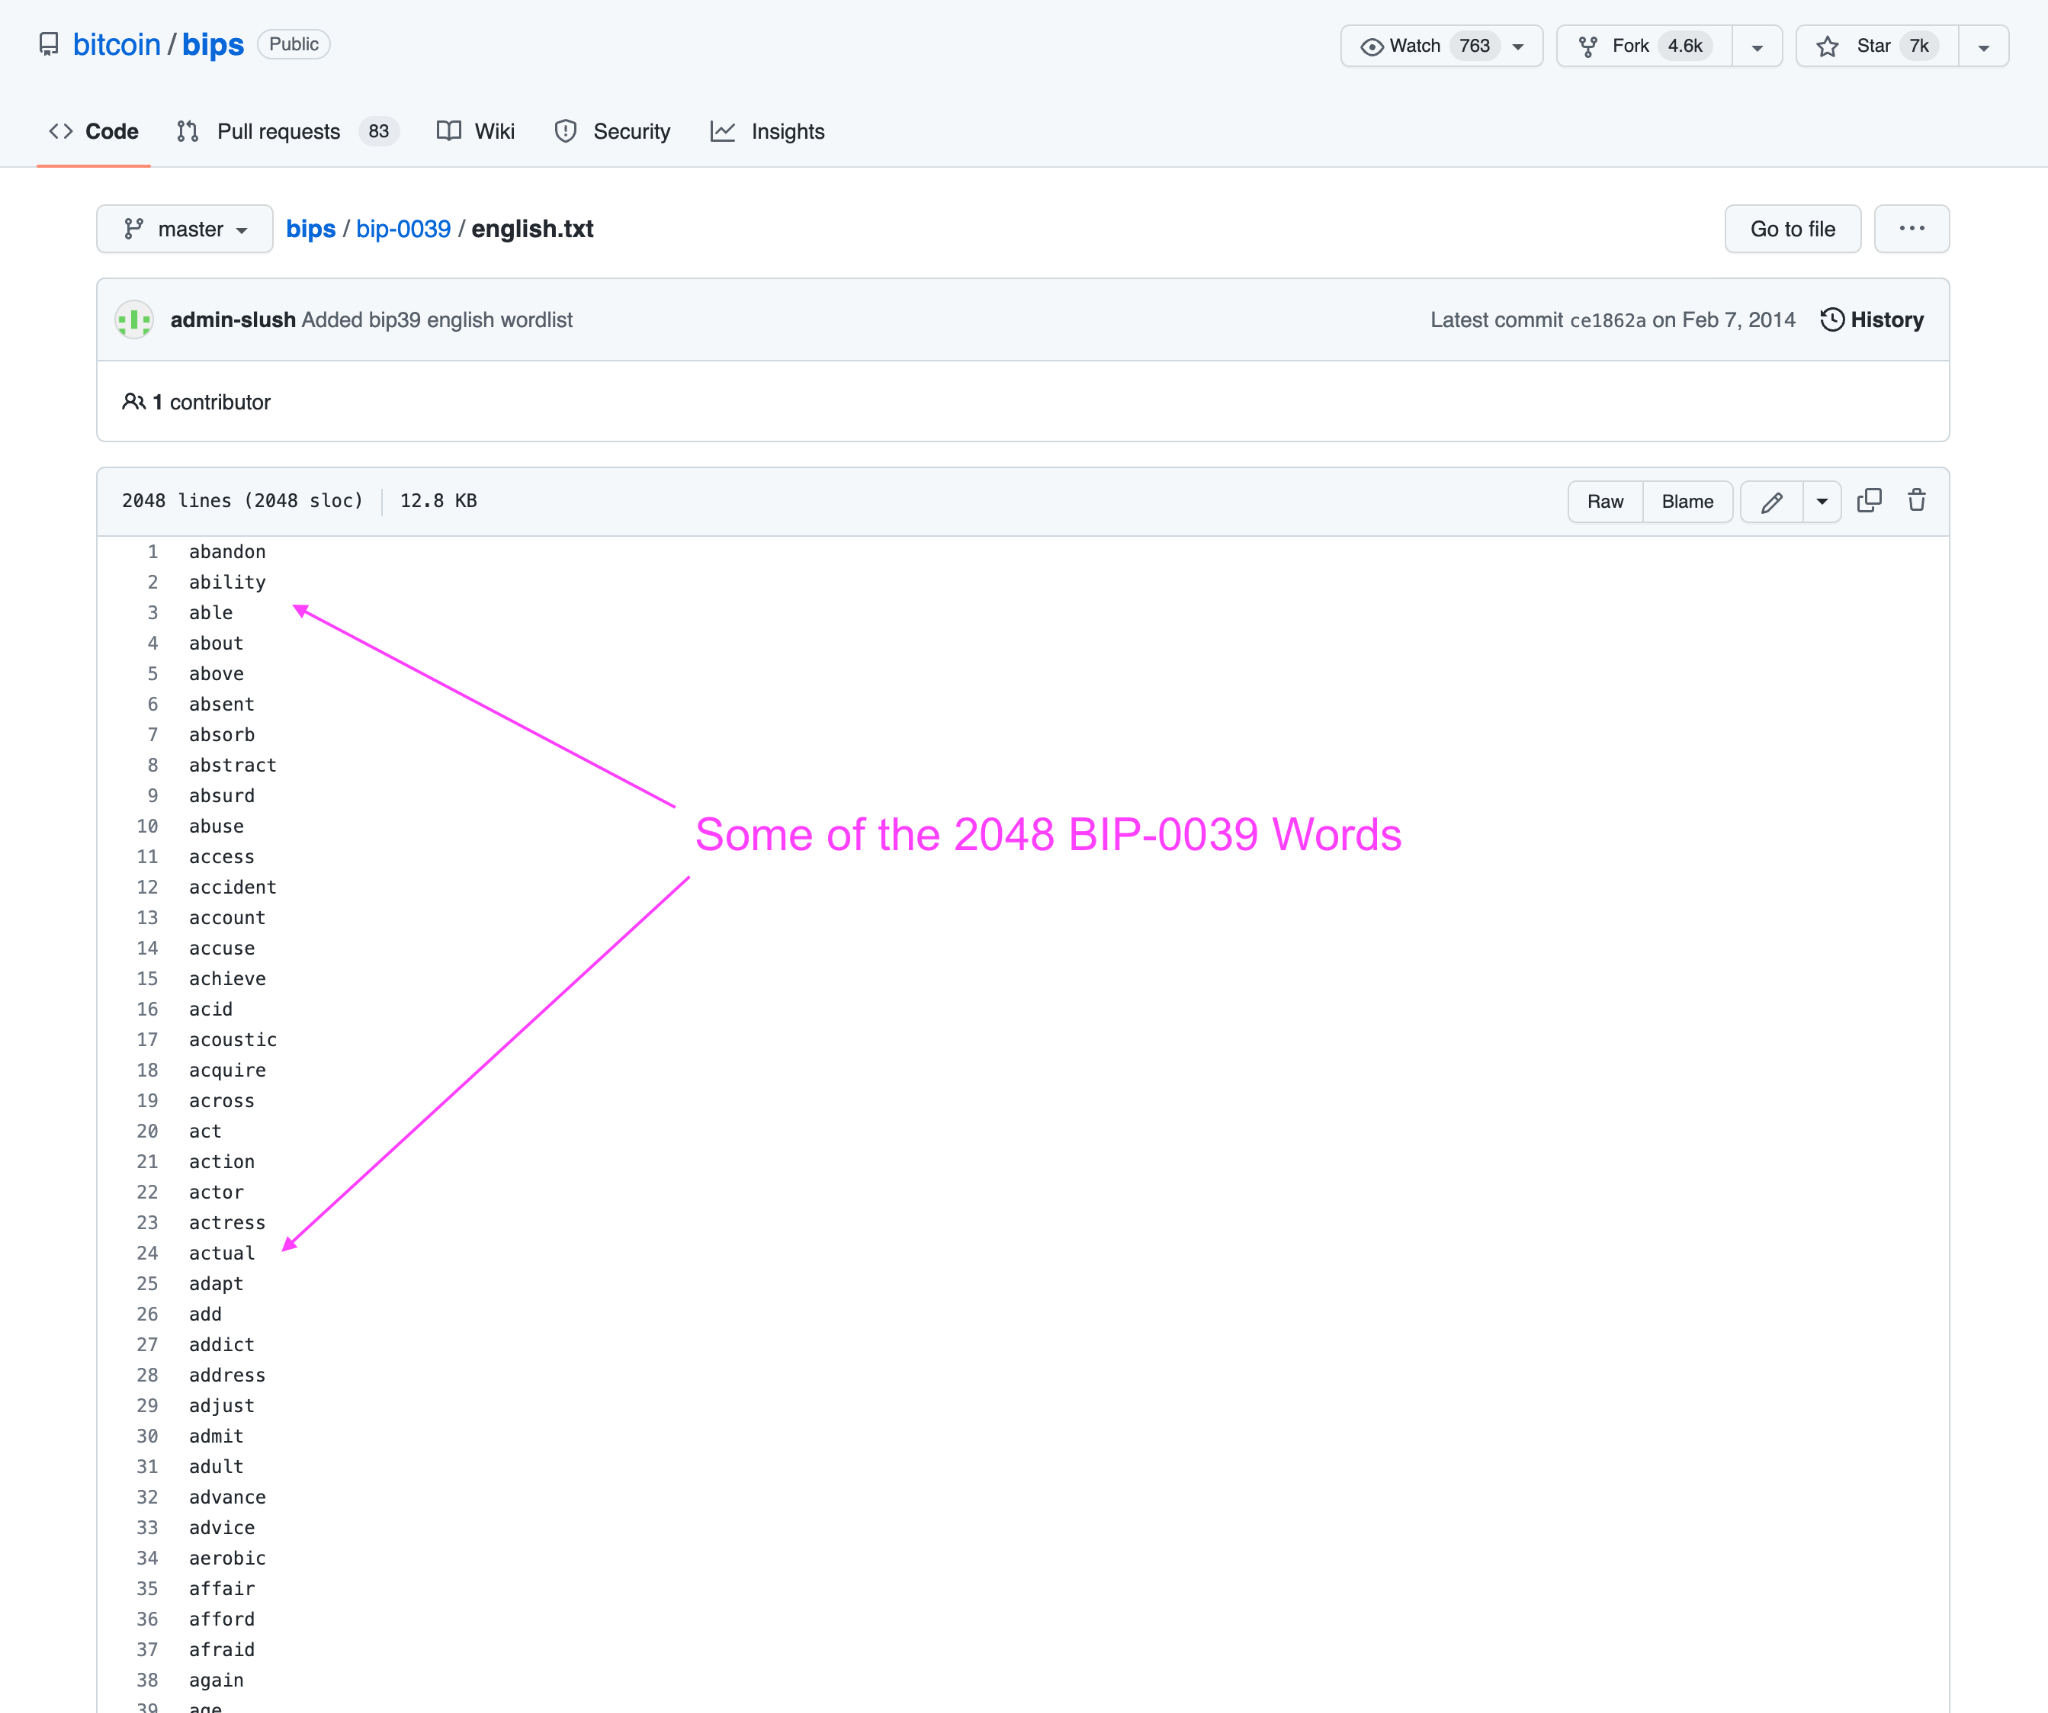Open the admin-slush author link

point(233,320)
